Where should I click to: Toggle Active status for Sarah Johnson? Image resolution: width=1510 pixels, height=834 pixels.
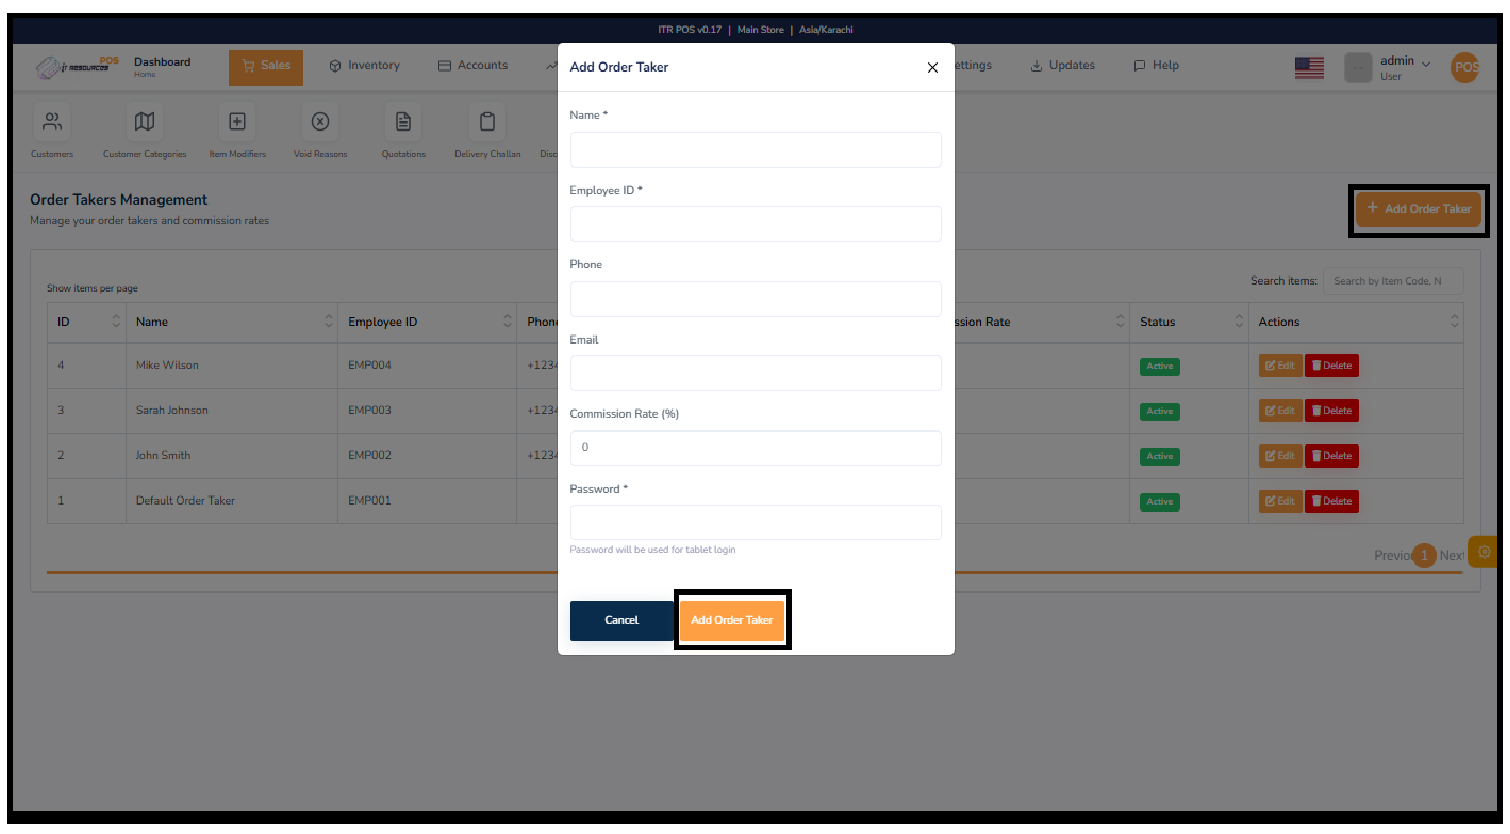point(1159,411)
